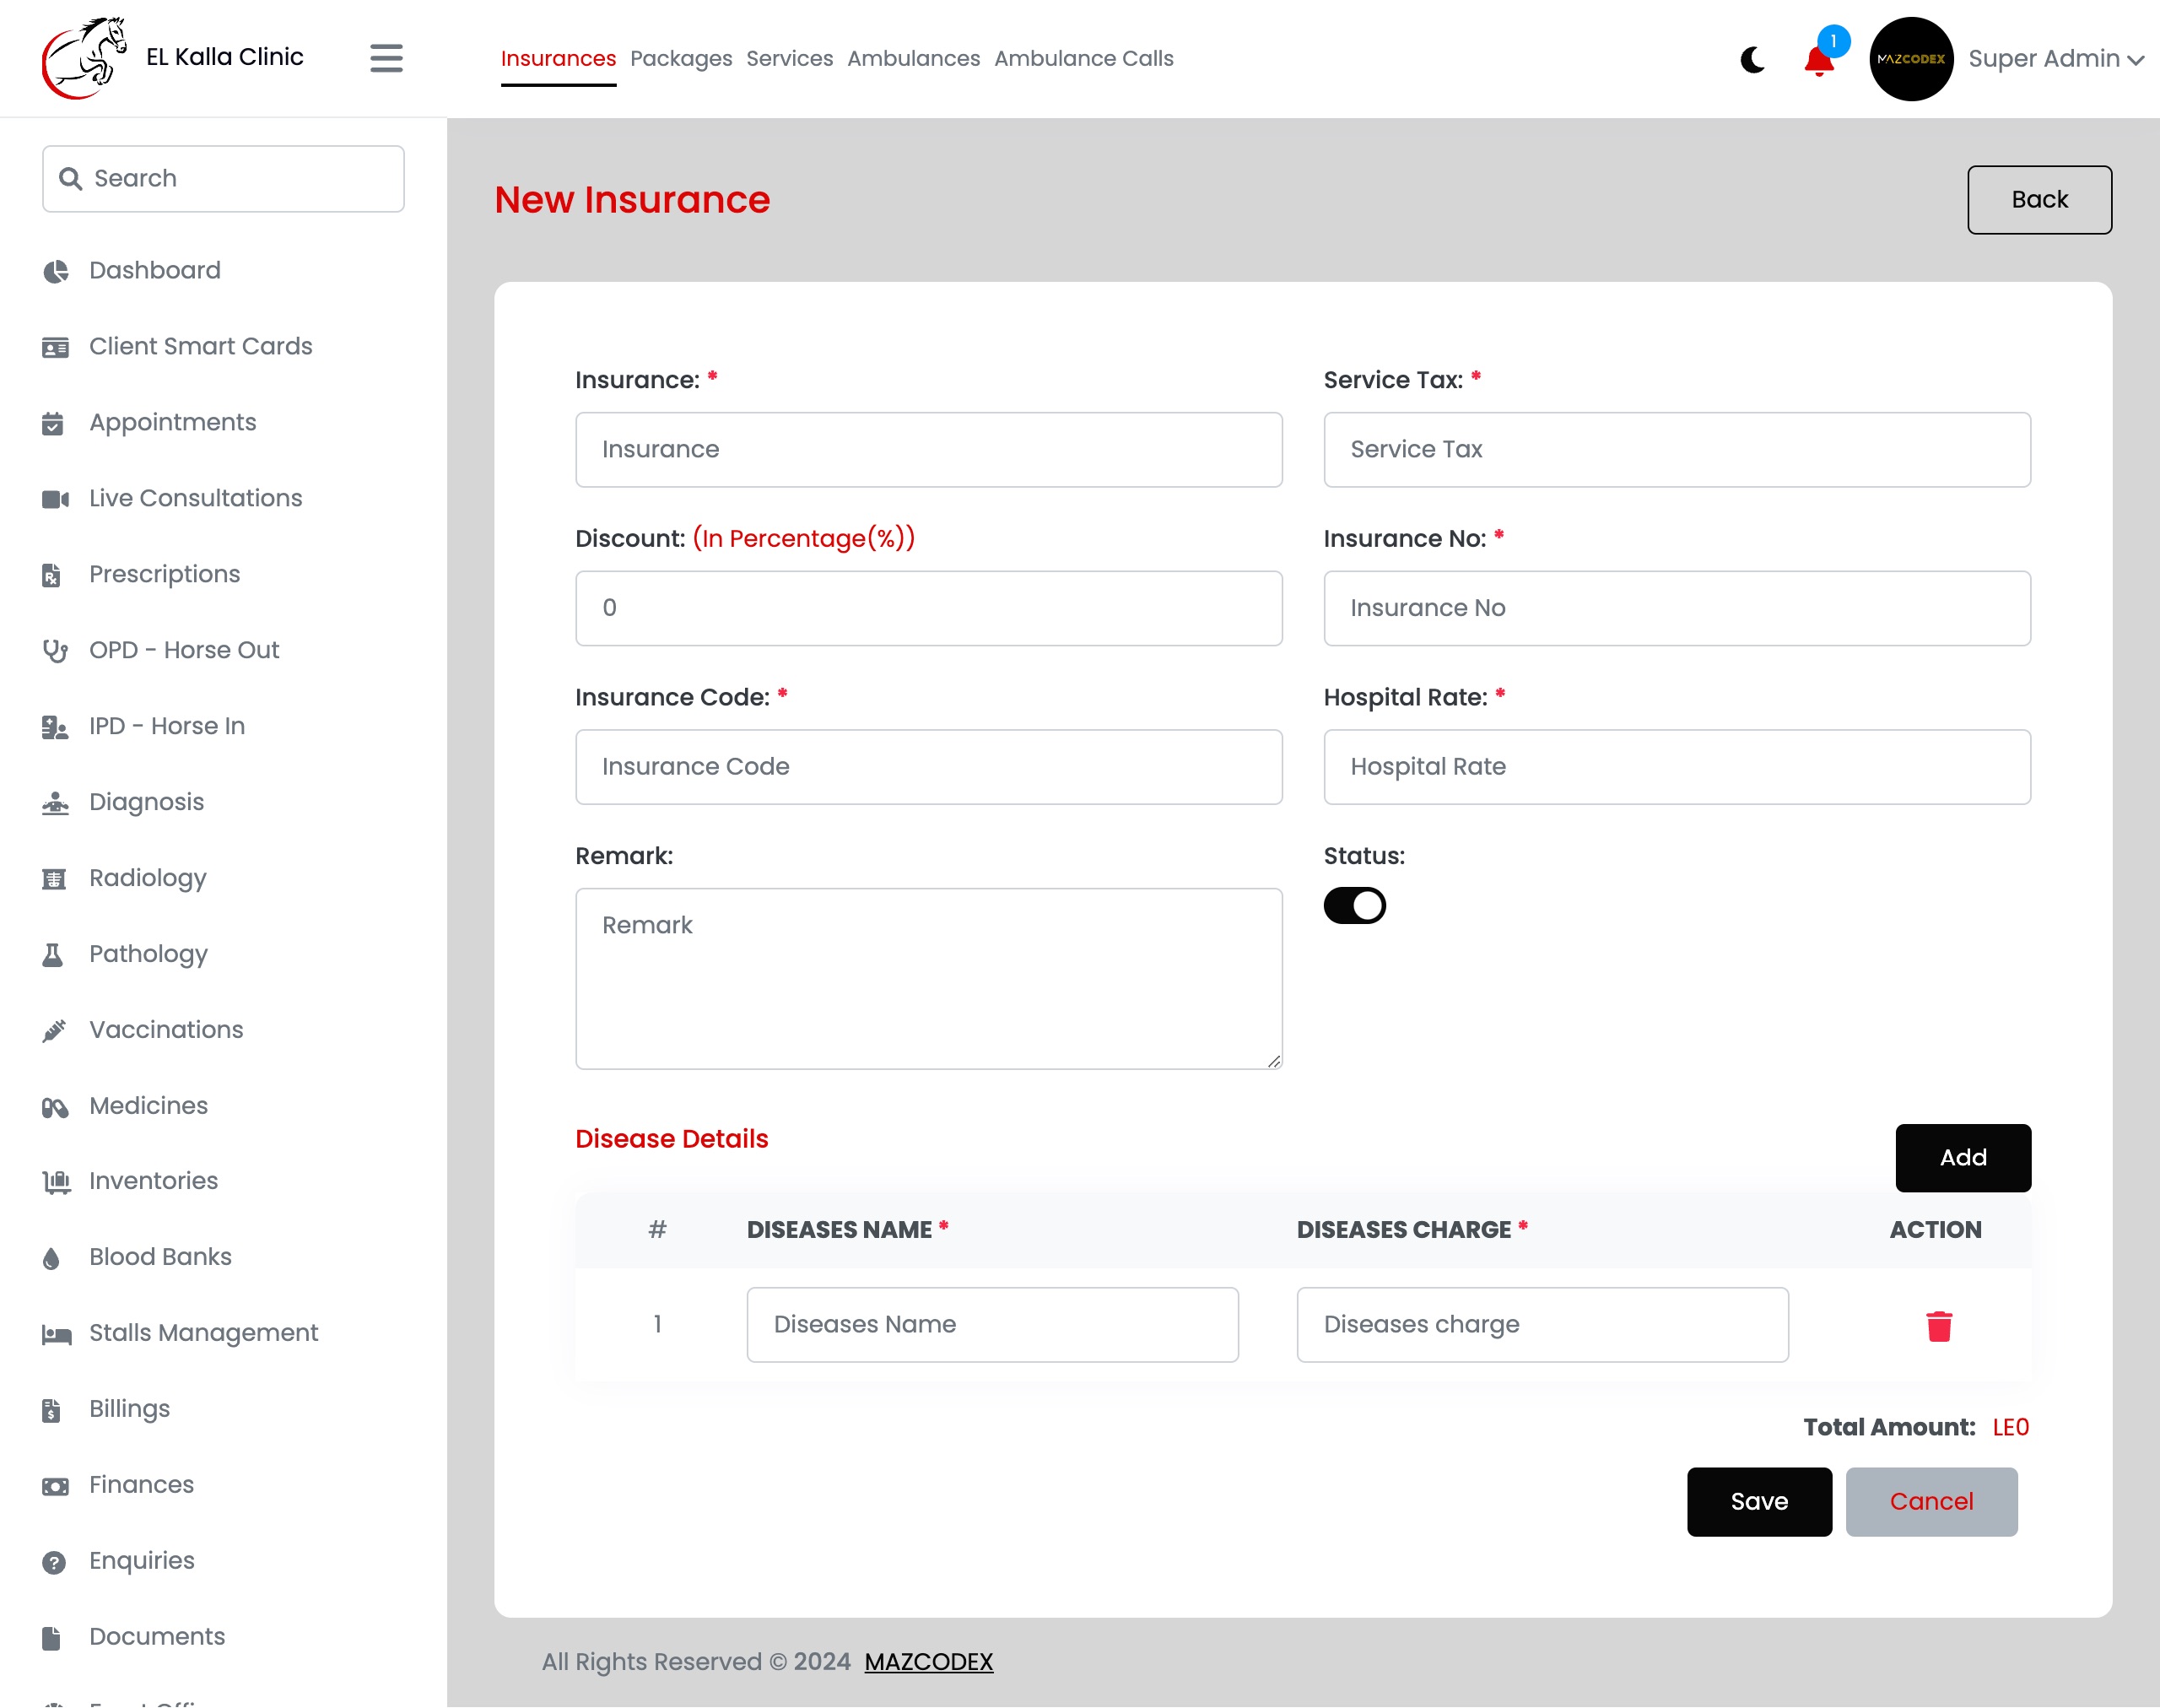
Task: Toggle dark mode moon icon
Action: point(1752,60)
